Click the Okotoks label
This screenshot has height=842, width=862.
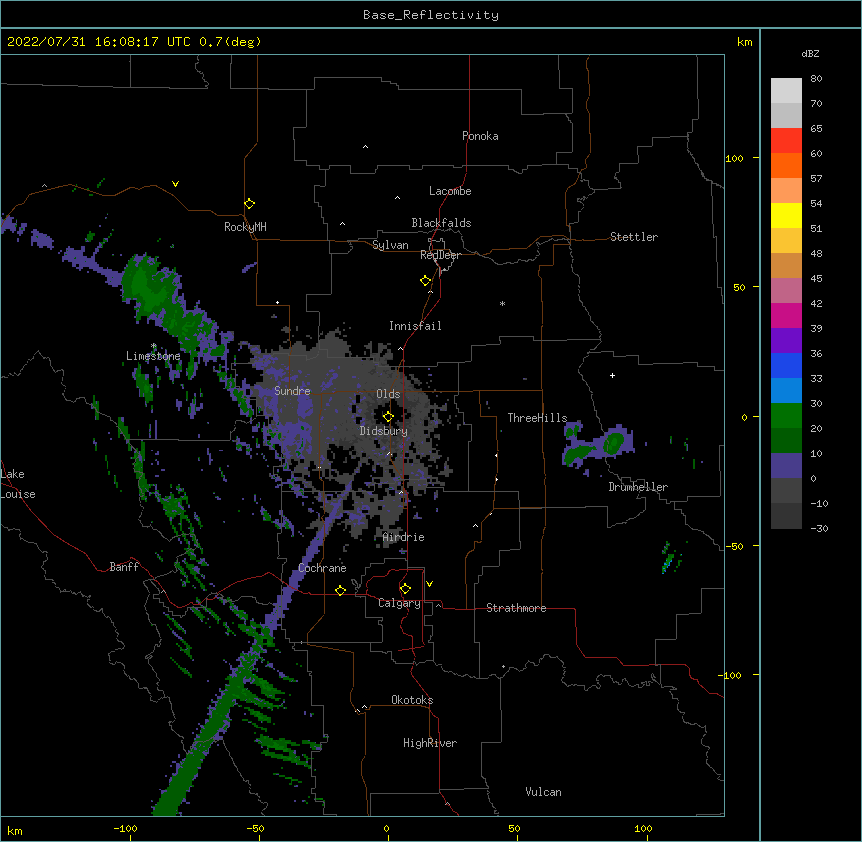(x=412, y=700)
